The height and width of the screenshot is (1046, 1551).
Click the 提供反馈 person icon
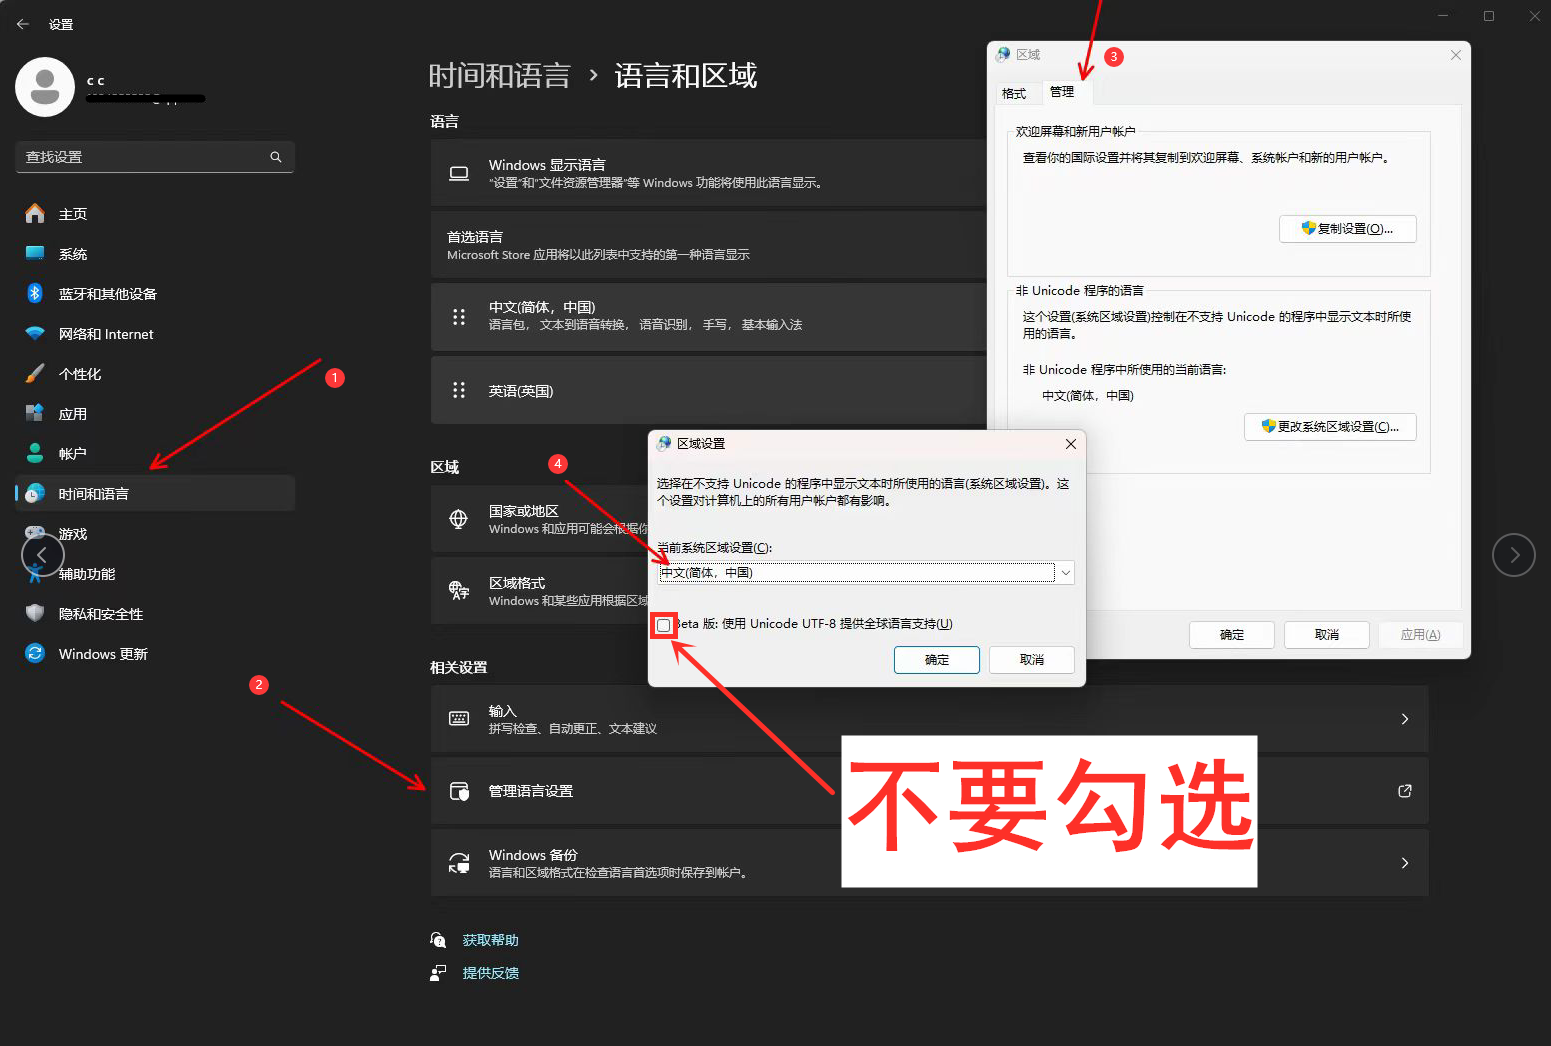[x=438, y=973]
